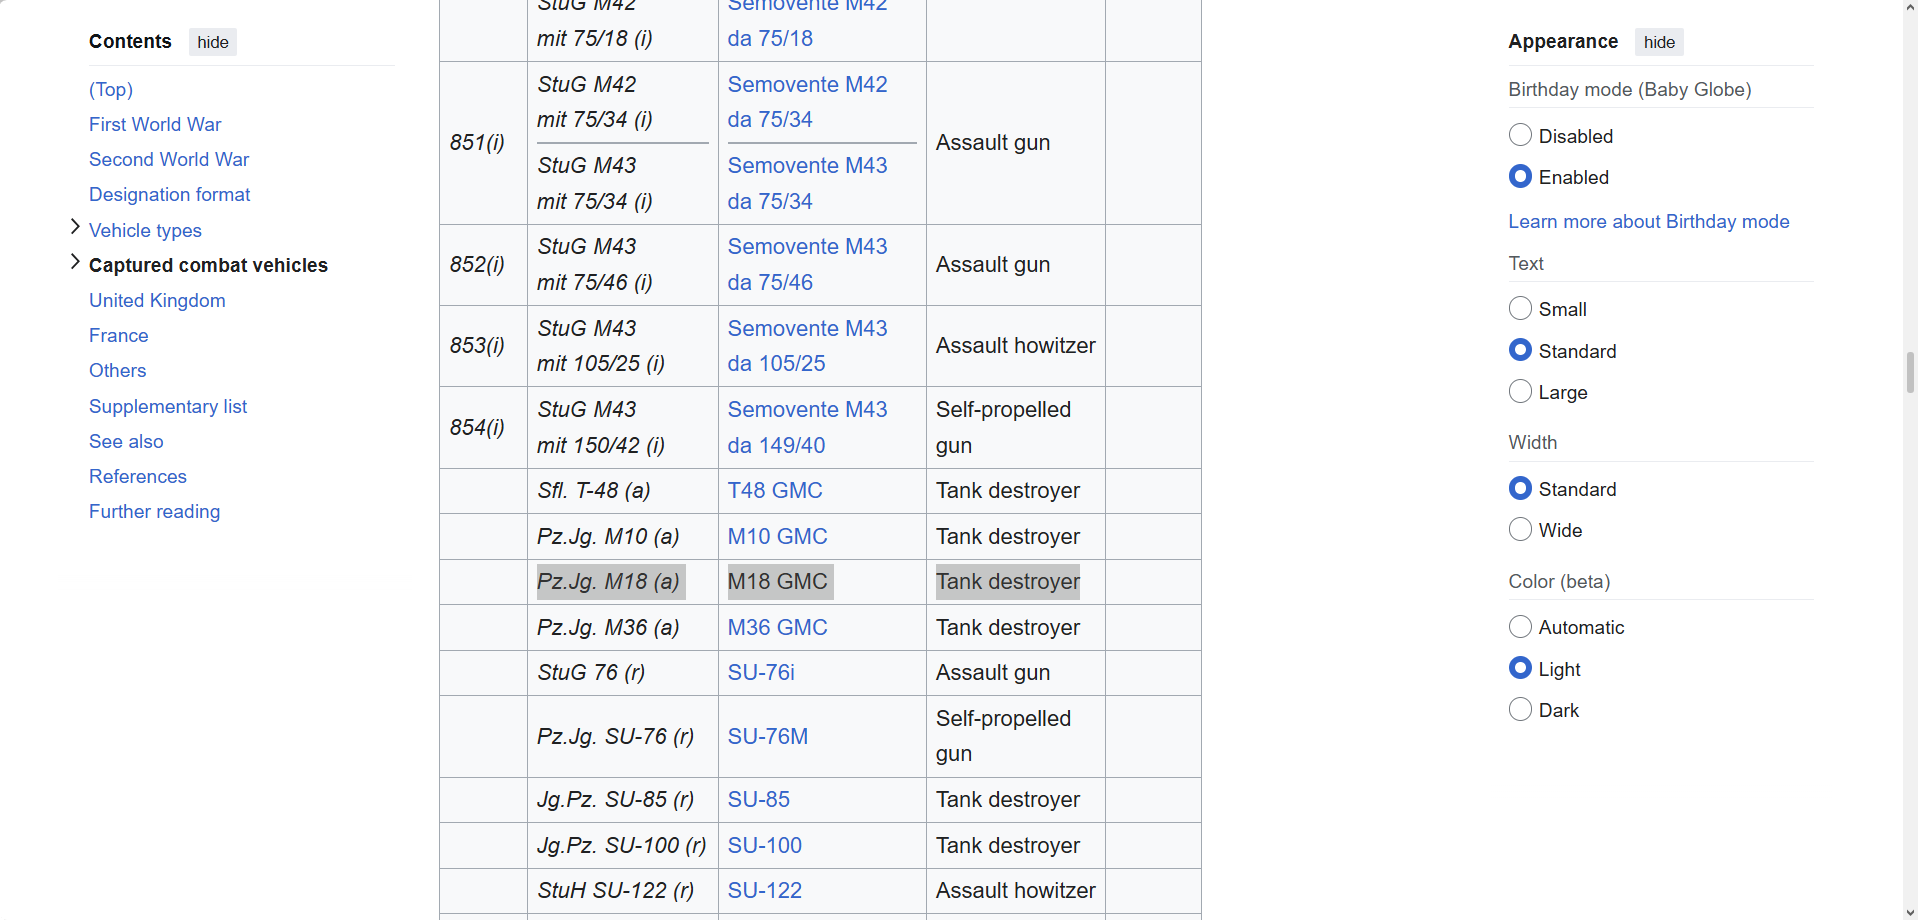Navigate to Supplementary list section
This screenshot has height=920, width=1918.
click(x=168, y=406)
